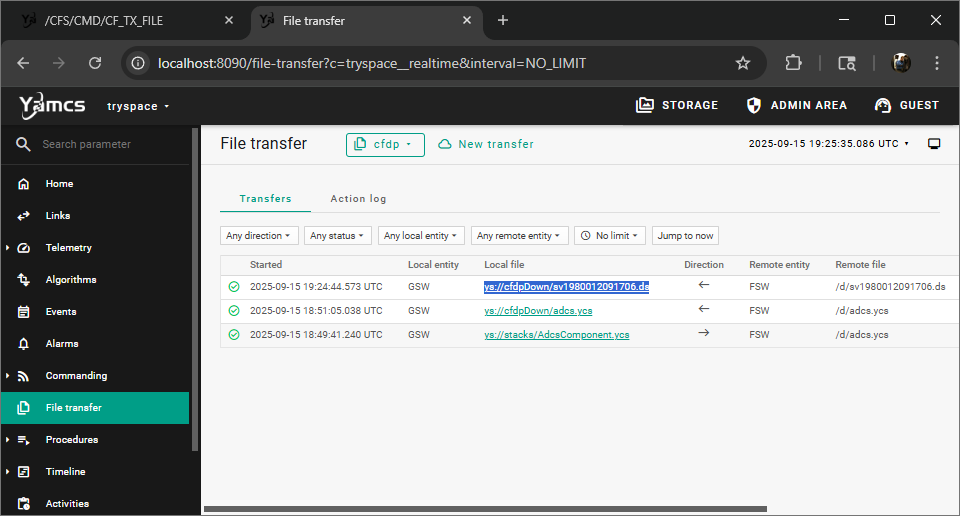Click the Guest user icon
The width and height of the screenshot is (960, 516).
883,105
